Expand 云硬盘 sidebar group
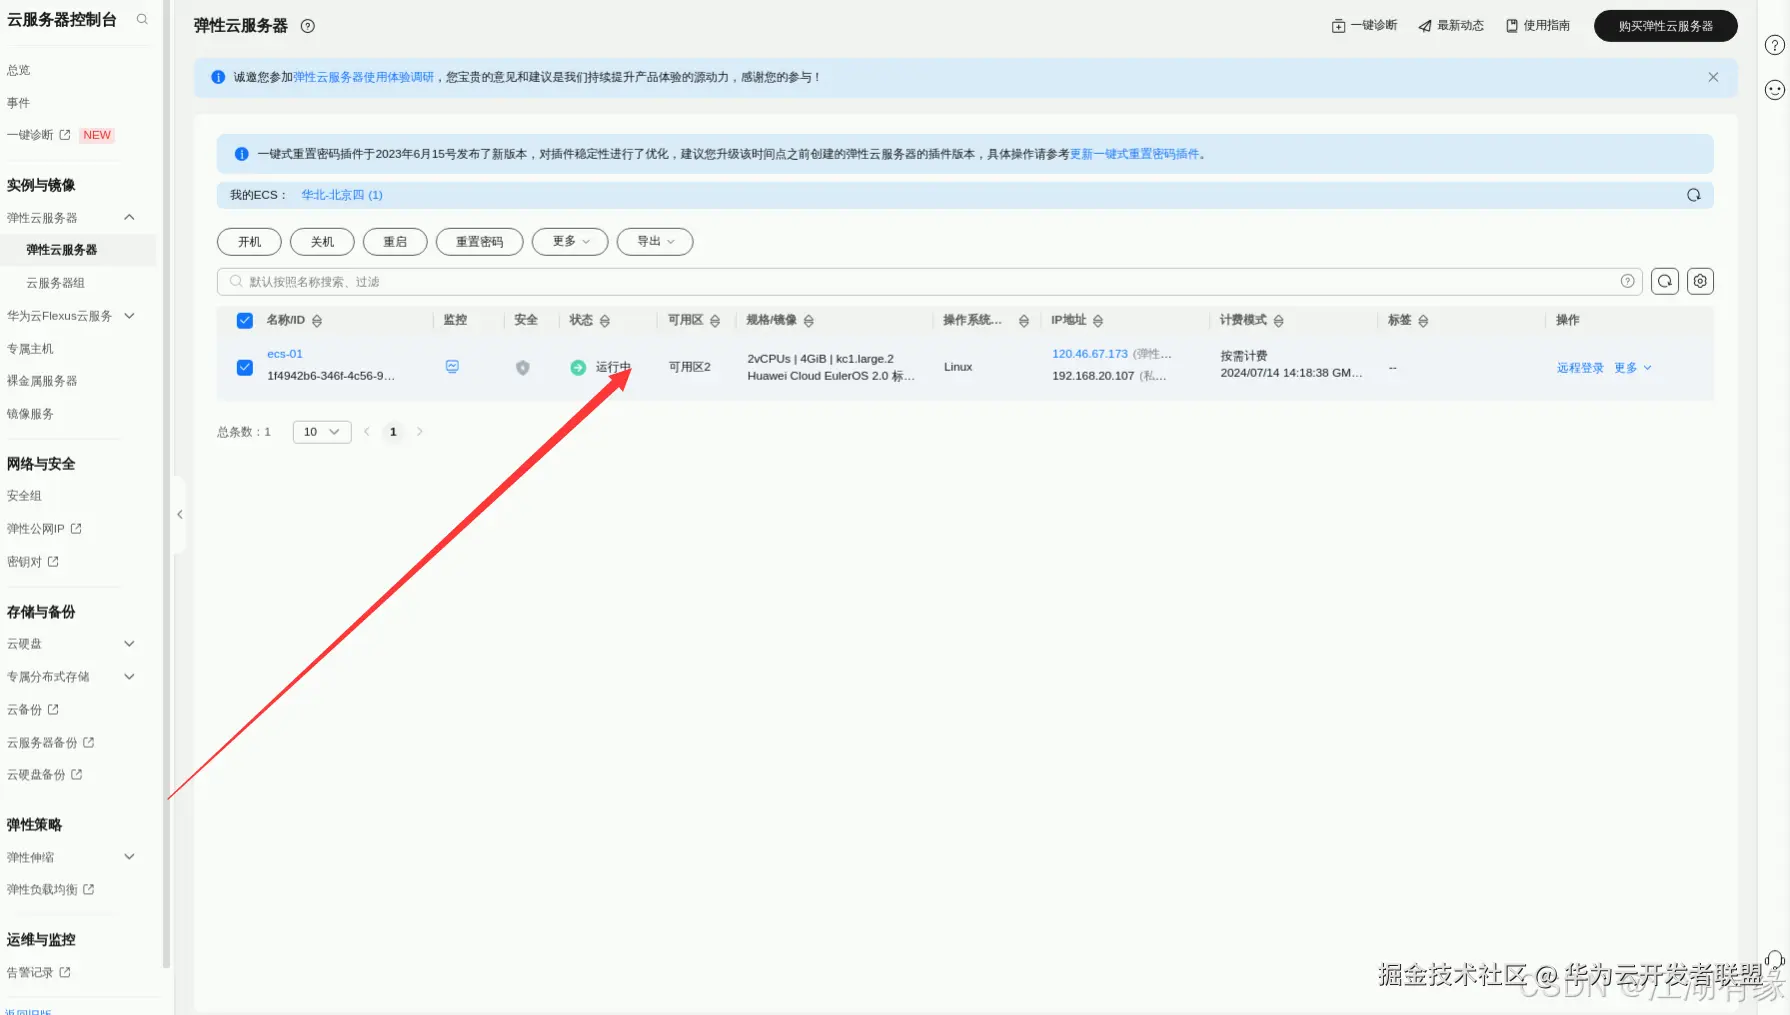The height and width of the screenshot is (1015, 1790). tap(129, 644)
